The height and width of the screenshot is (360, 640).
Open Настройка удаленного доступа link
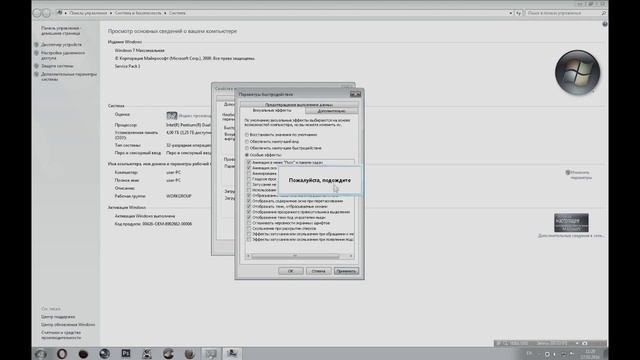63,56
